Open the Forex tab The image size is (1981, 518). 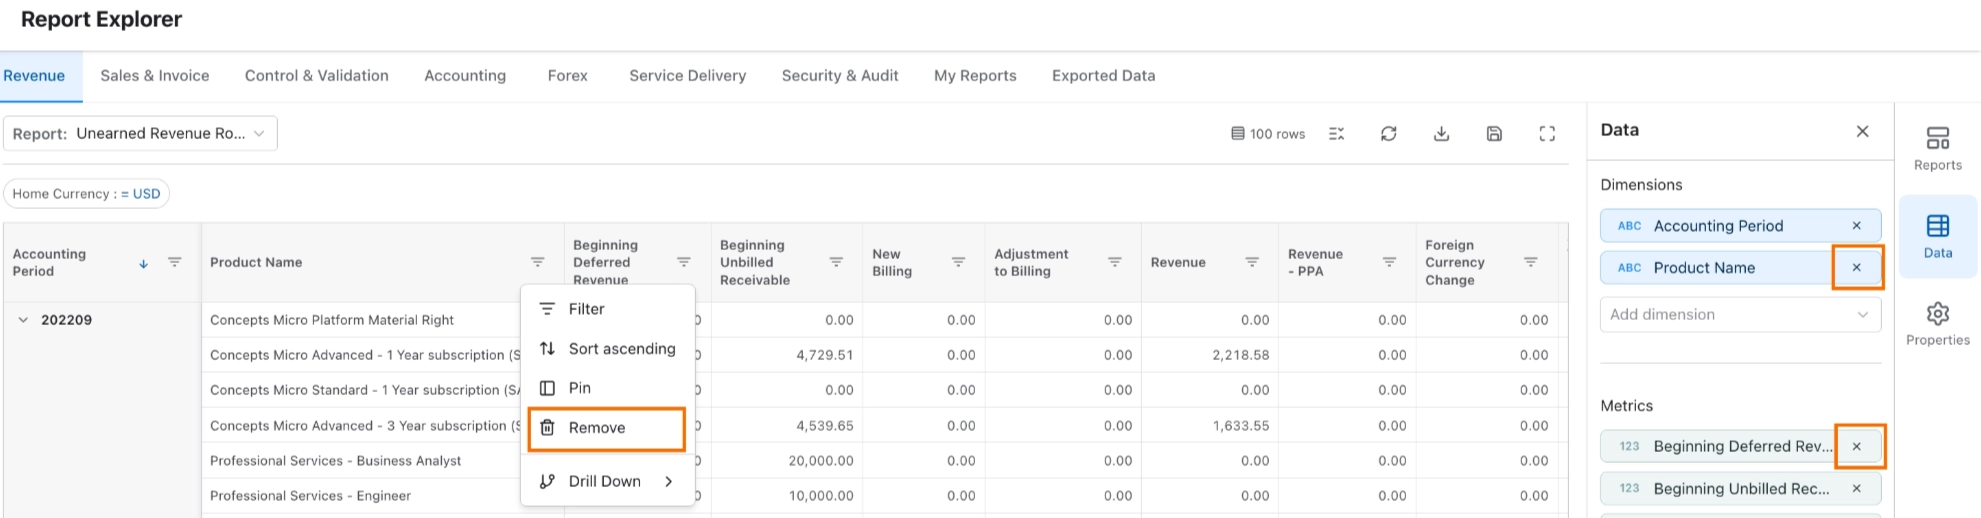(568, 76)
